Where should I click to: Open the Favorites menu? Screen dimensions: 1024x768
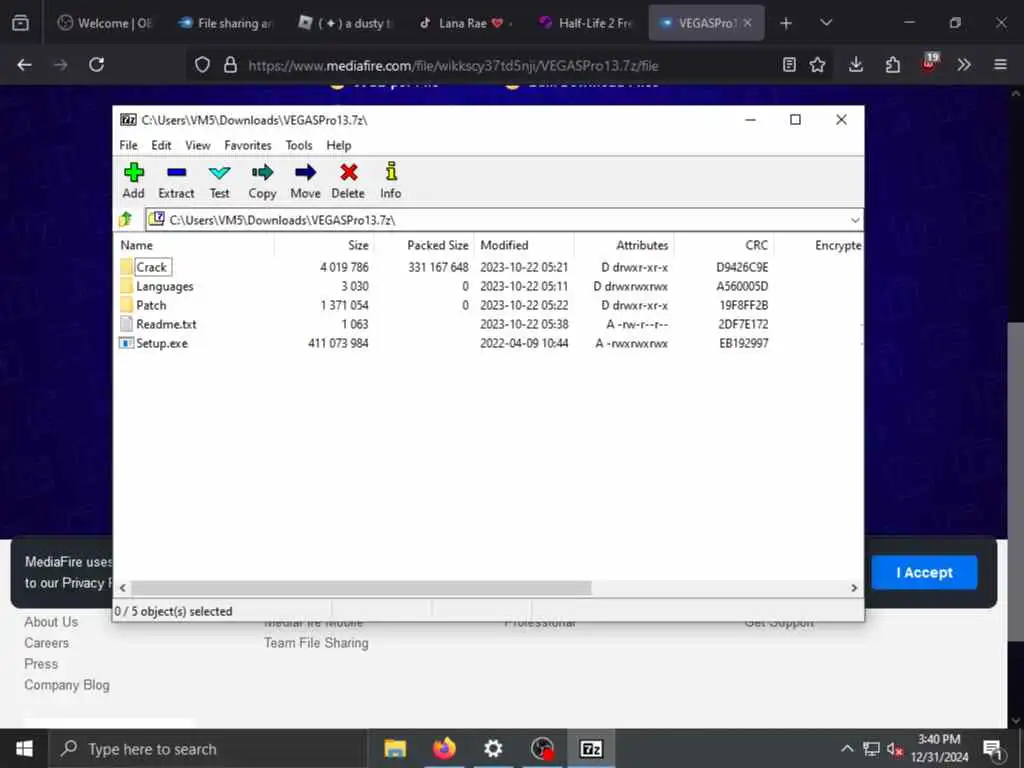point(248,145)
